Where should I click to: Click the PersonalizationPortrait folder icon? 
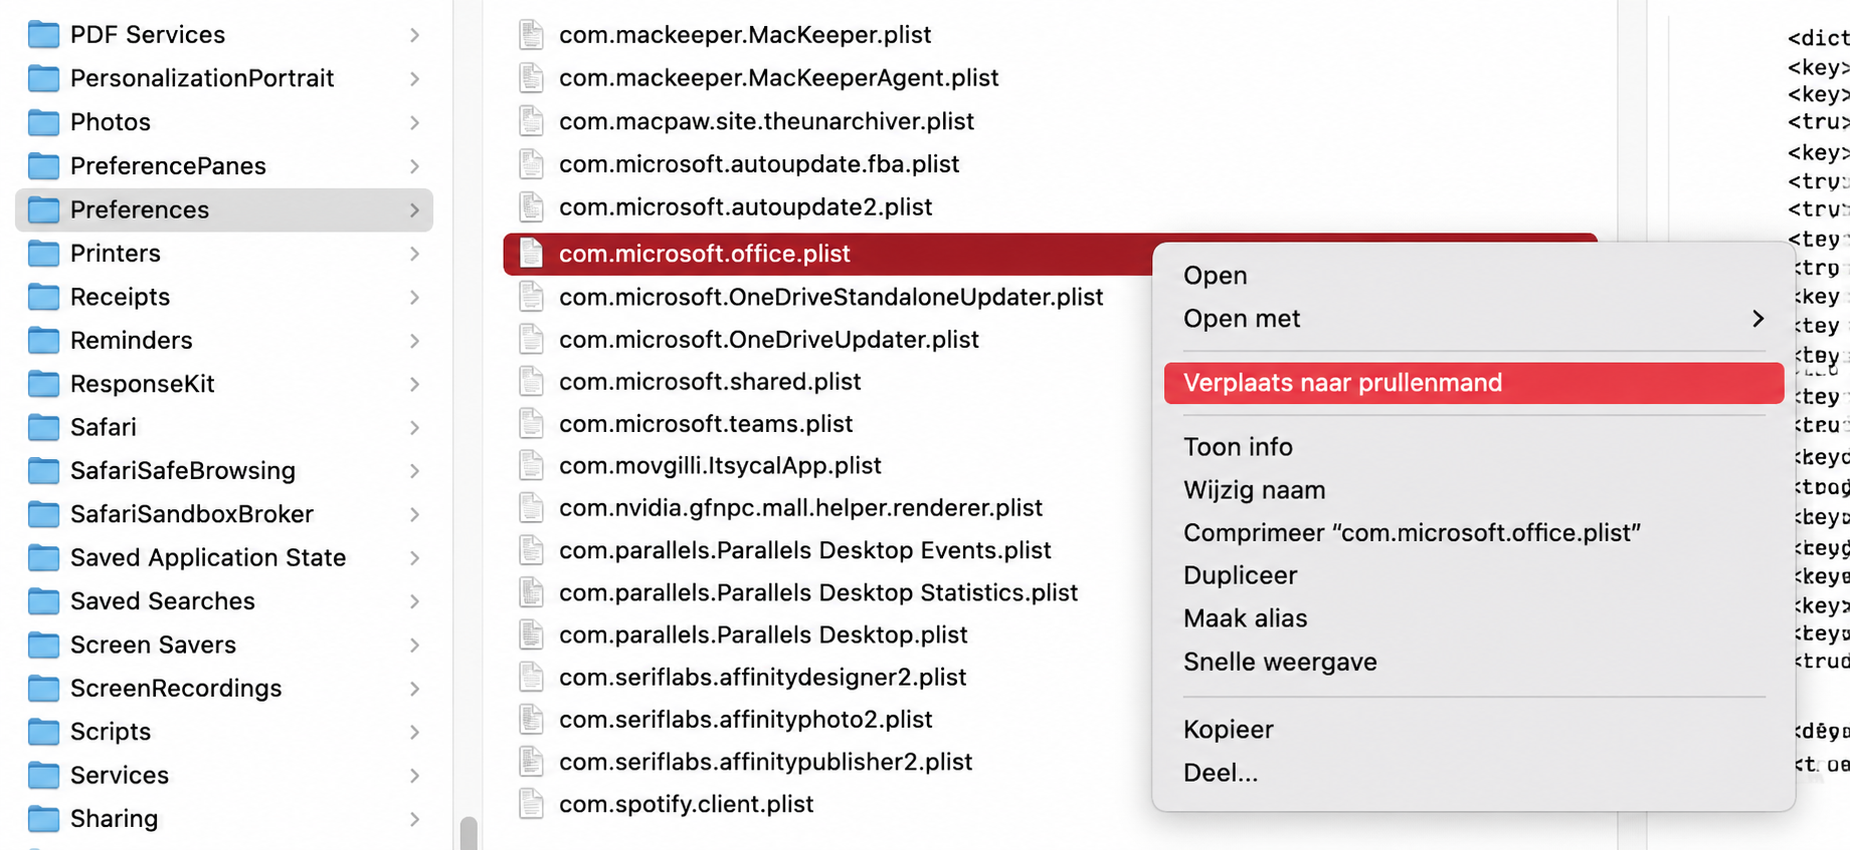click(x=43, y=78)
